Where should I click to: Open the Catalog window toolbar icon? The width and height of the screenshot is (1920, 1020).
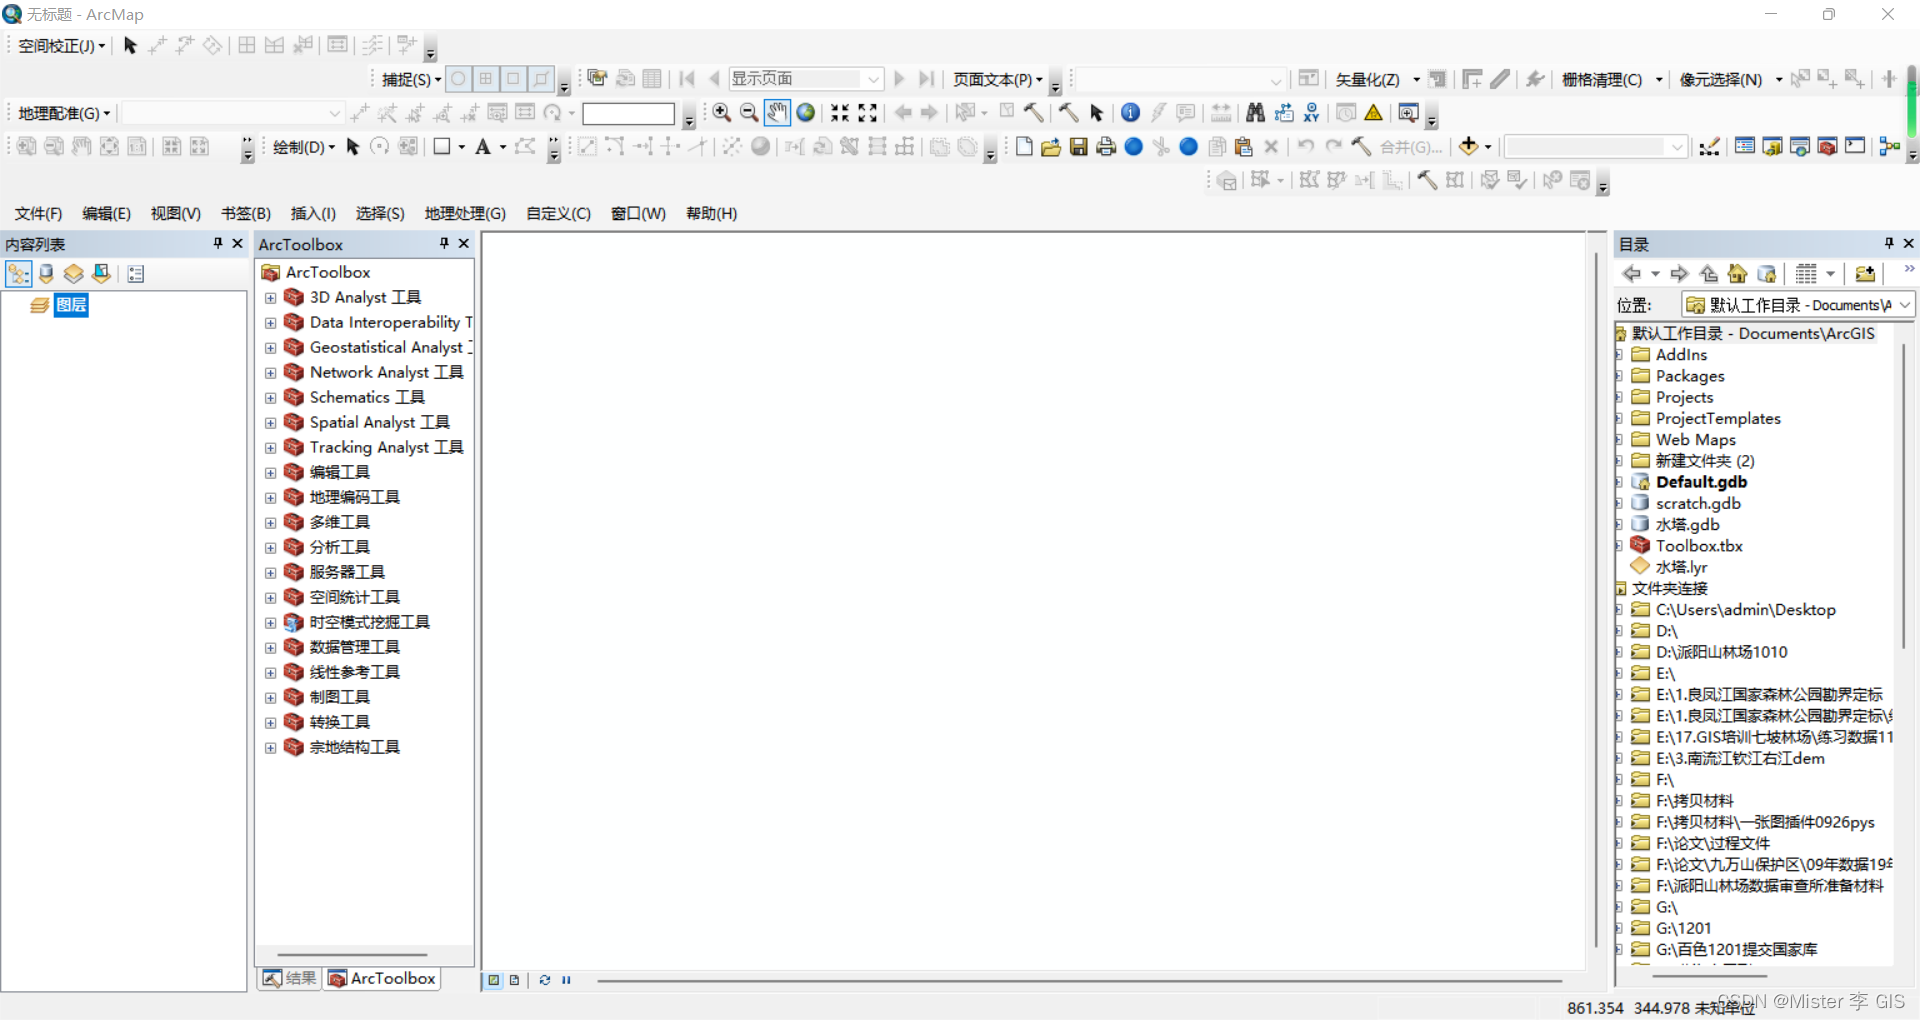[x=1772, y=147]
